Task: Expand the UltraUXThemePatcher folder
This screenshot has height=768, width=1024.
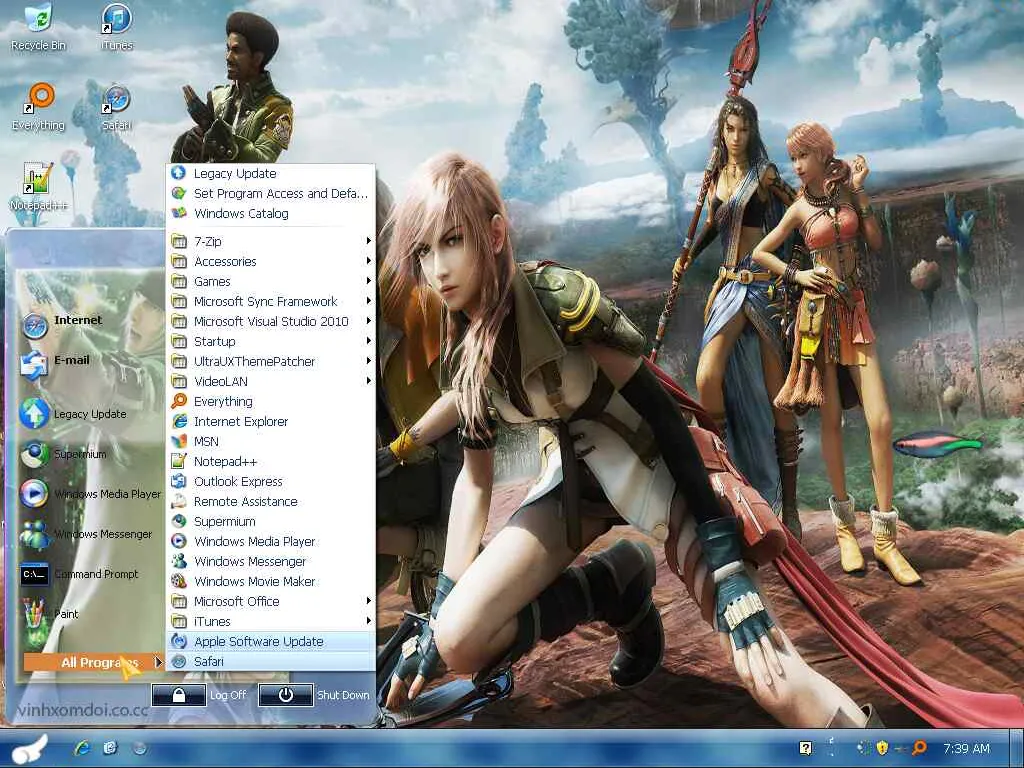Action: pos(271,362)
